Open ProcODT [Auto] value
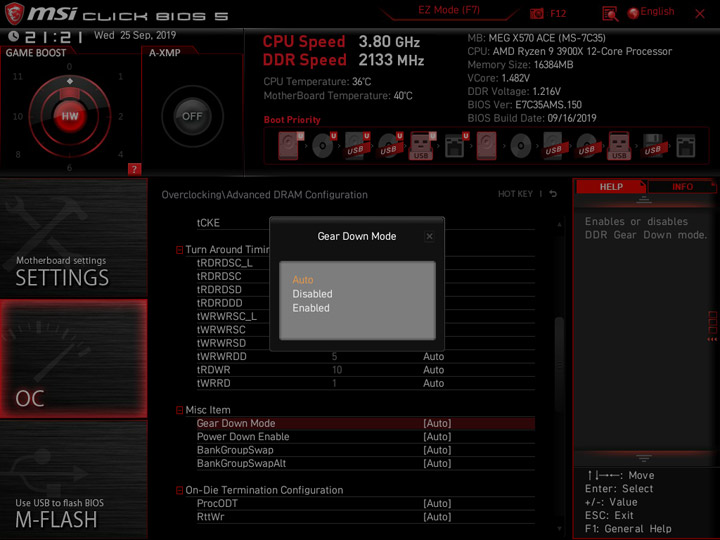 pyautogui.click(x=437, y=503)
